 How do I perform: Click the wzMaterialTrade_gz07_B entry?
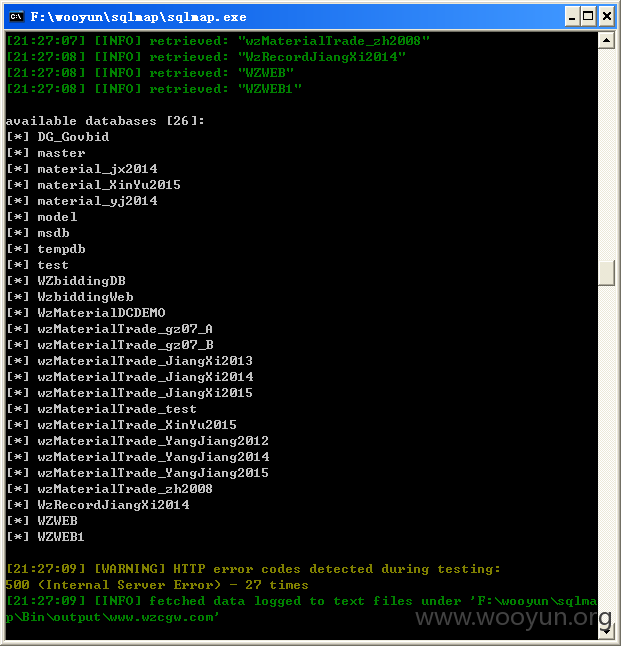(x=110, y=345)
